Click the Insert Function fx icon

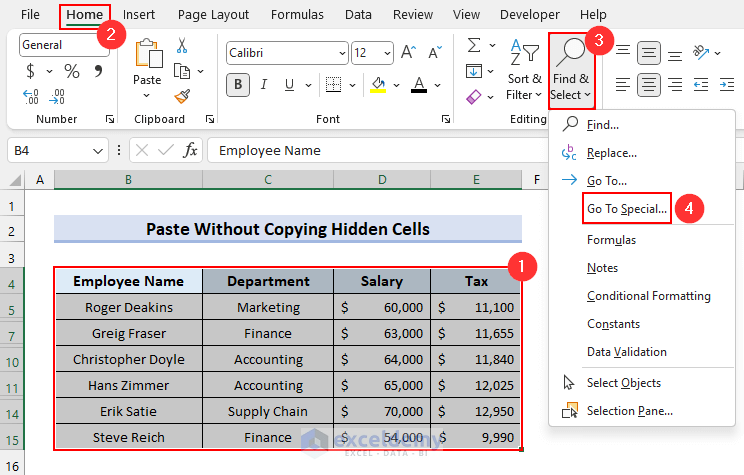(x=189, y=150)
